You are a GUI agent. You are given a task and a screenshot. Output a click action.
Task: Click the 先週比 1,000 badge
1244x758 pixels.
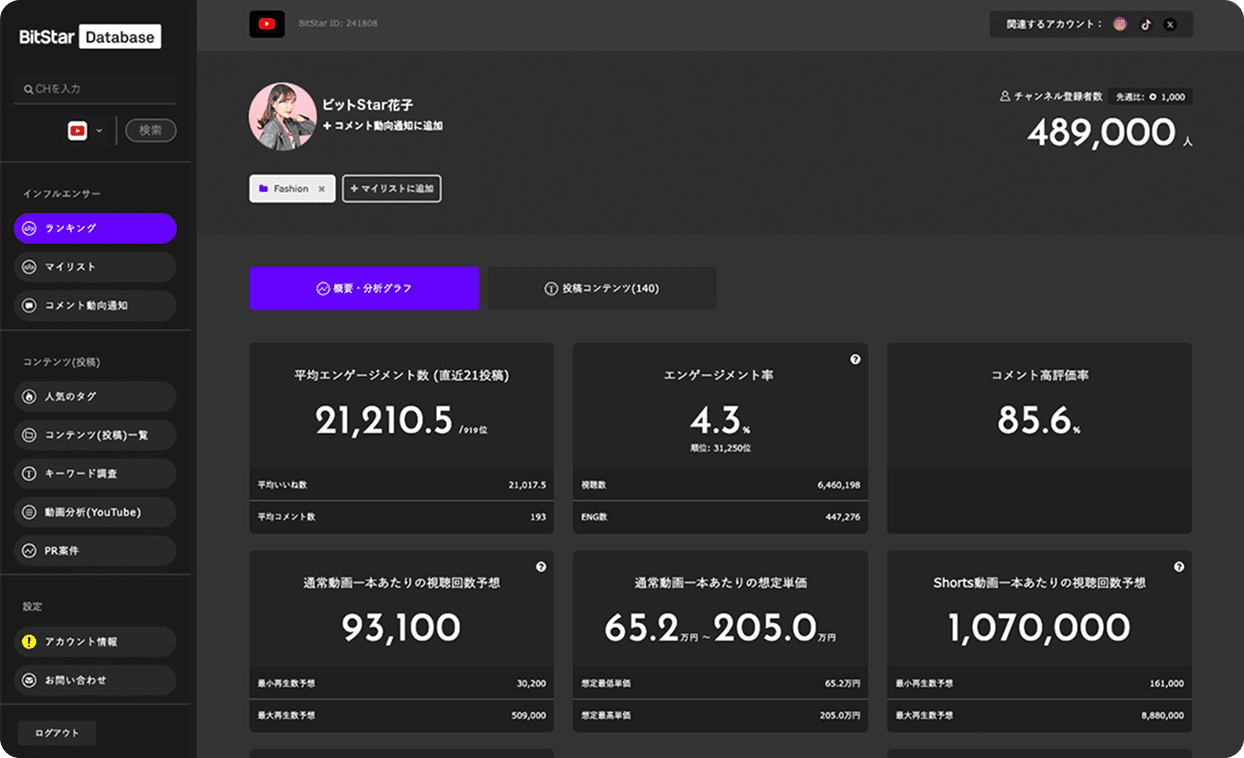1150,97
